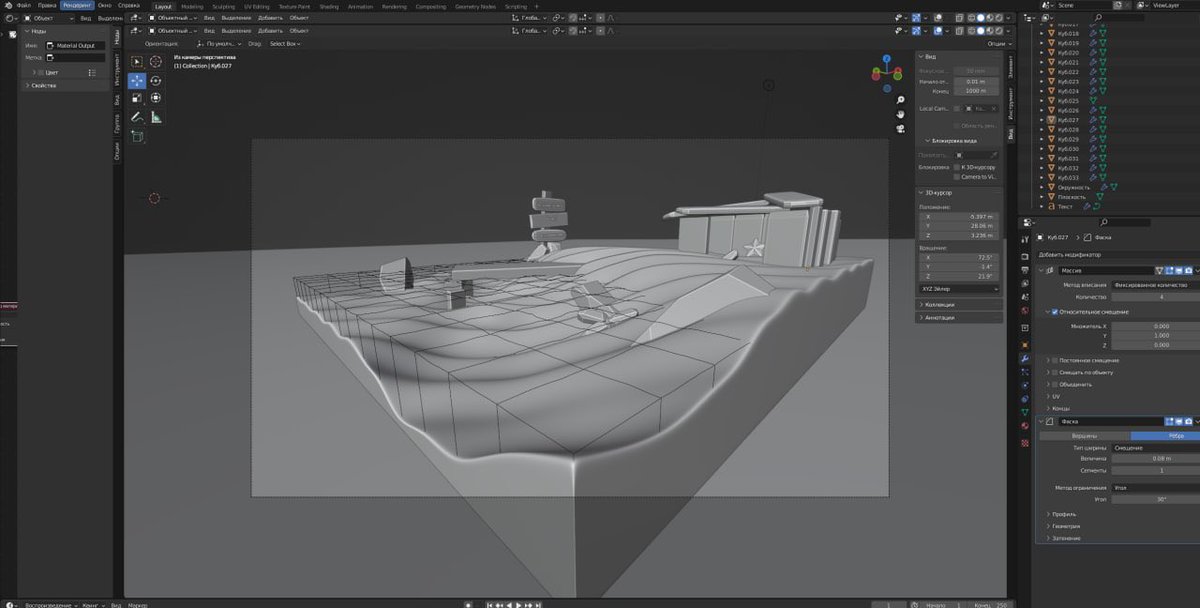Open the Limit Method (Метод ограничения) dropdown
The image size is (1200, 608).
click(x=1155, y=487)
